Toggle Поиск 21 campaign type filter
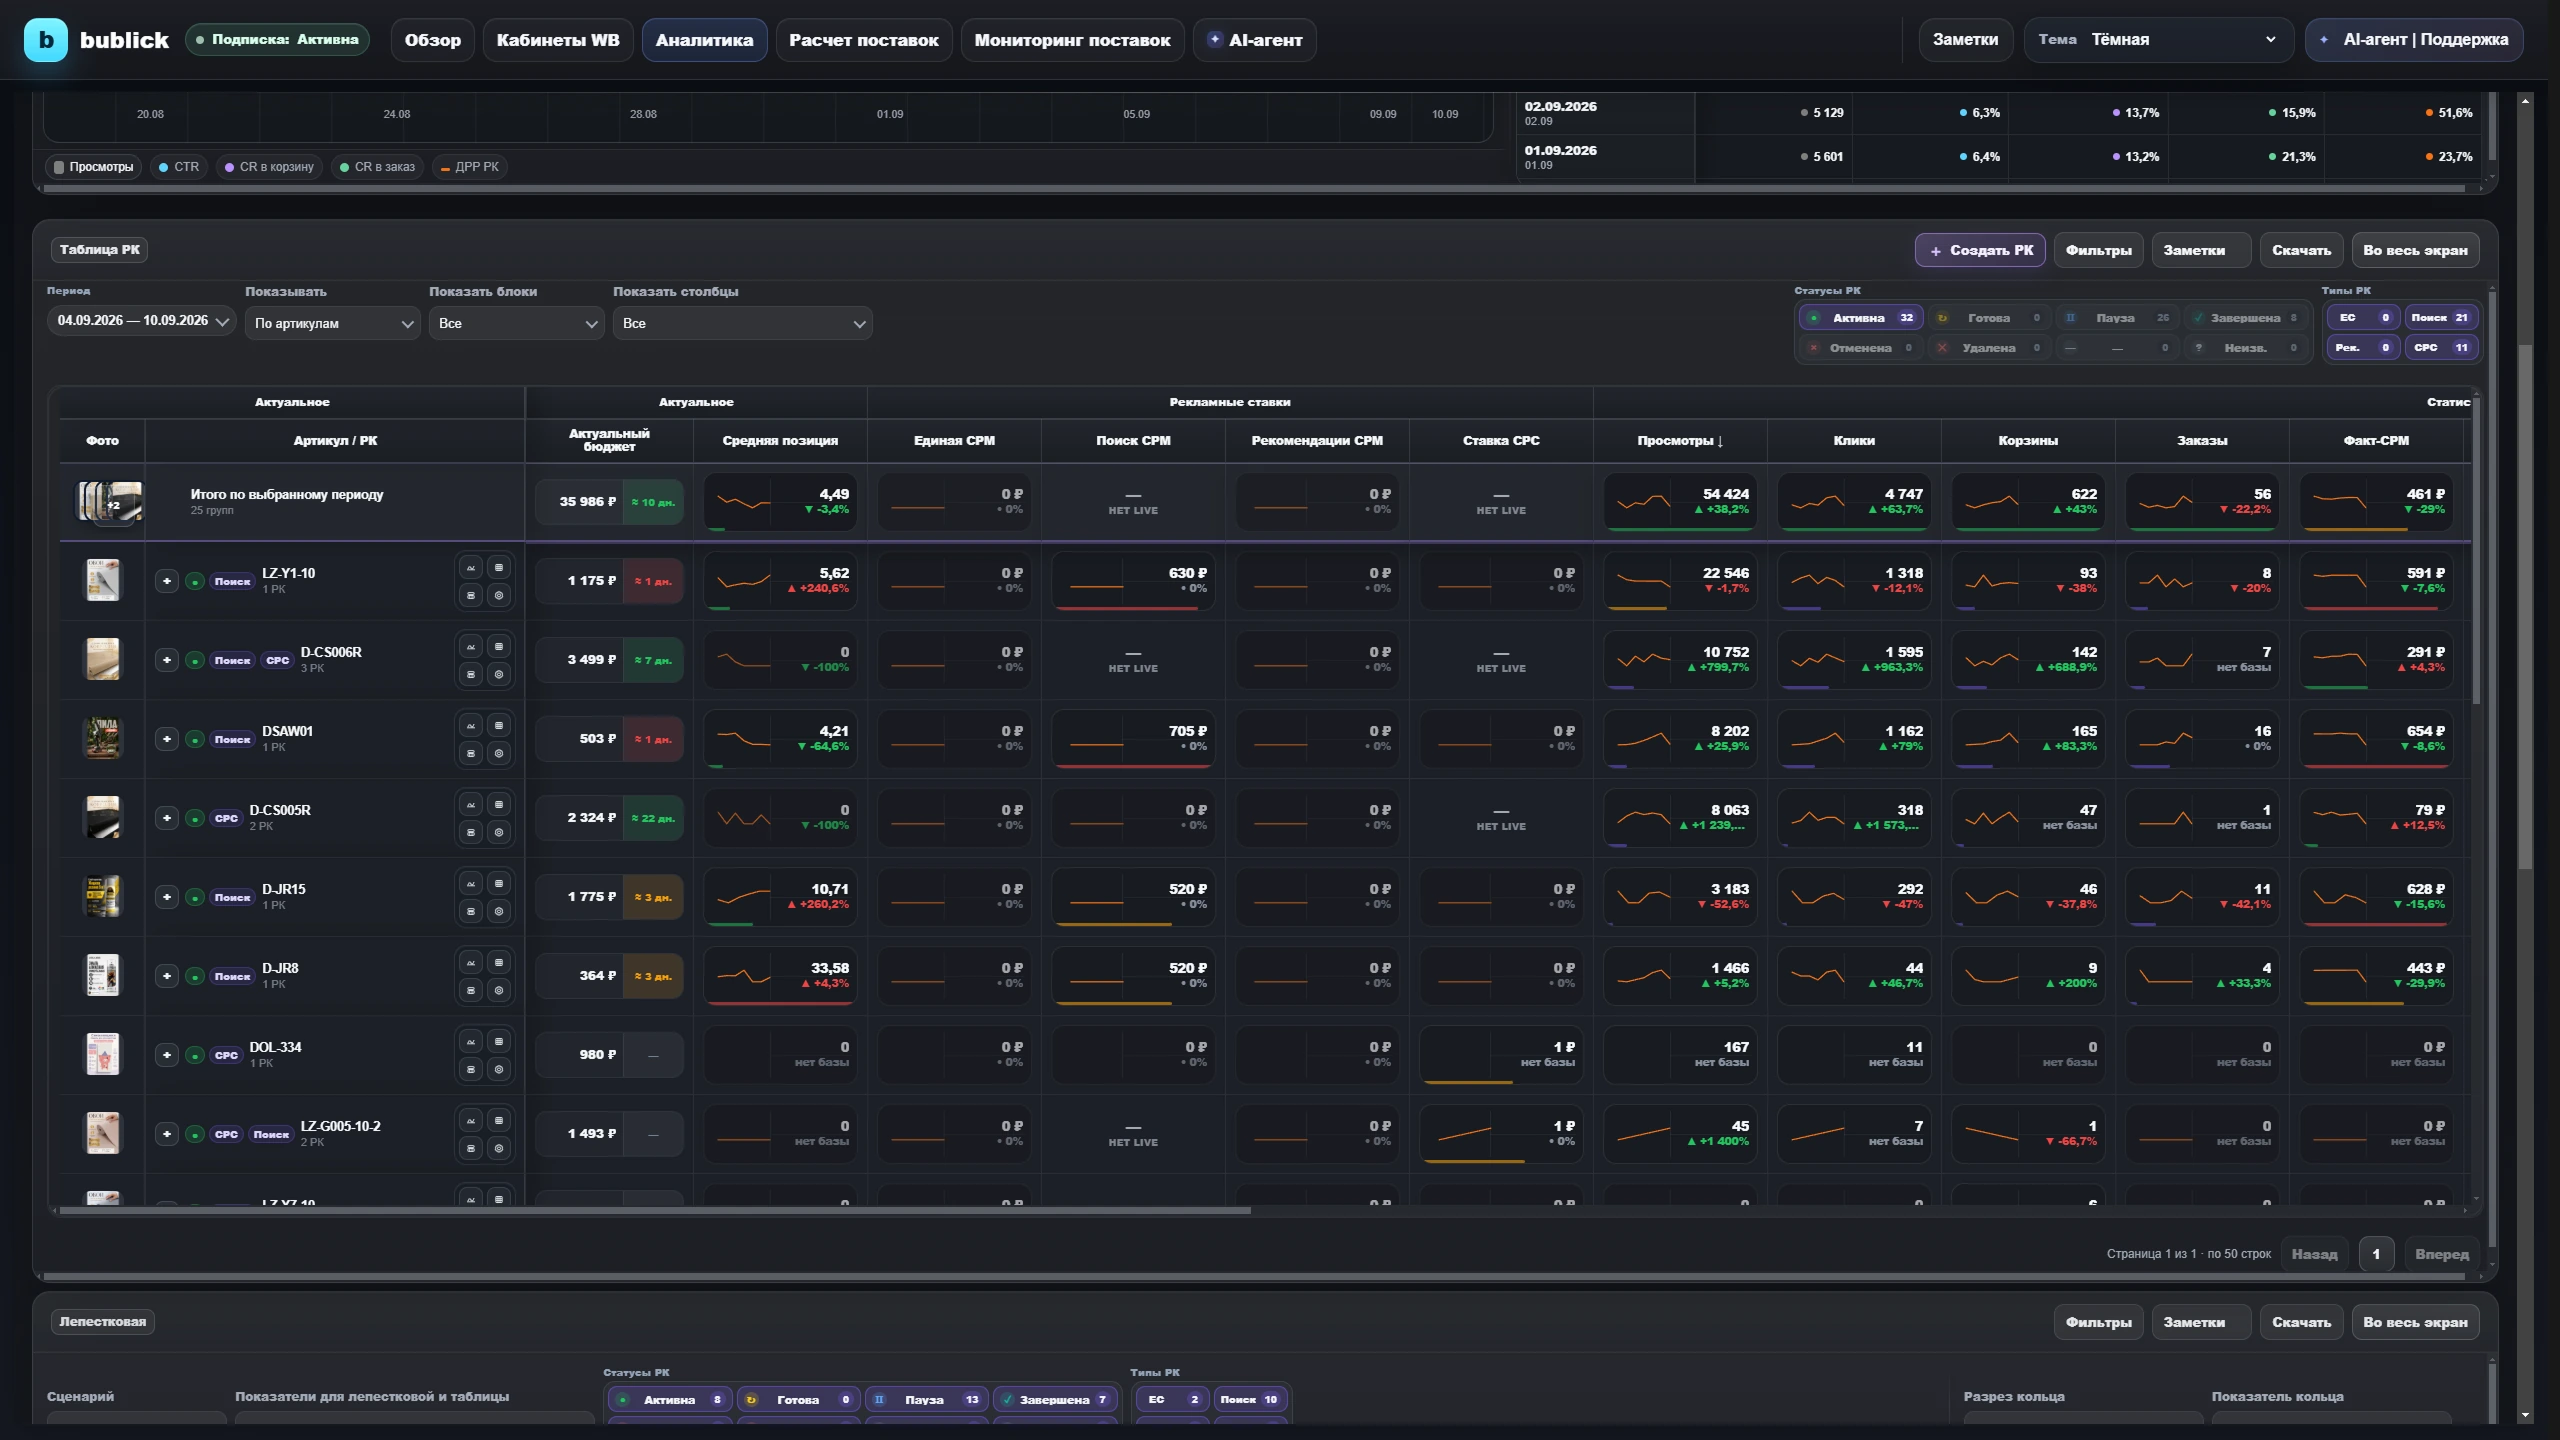 [x=2441, y=318]
